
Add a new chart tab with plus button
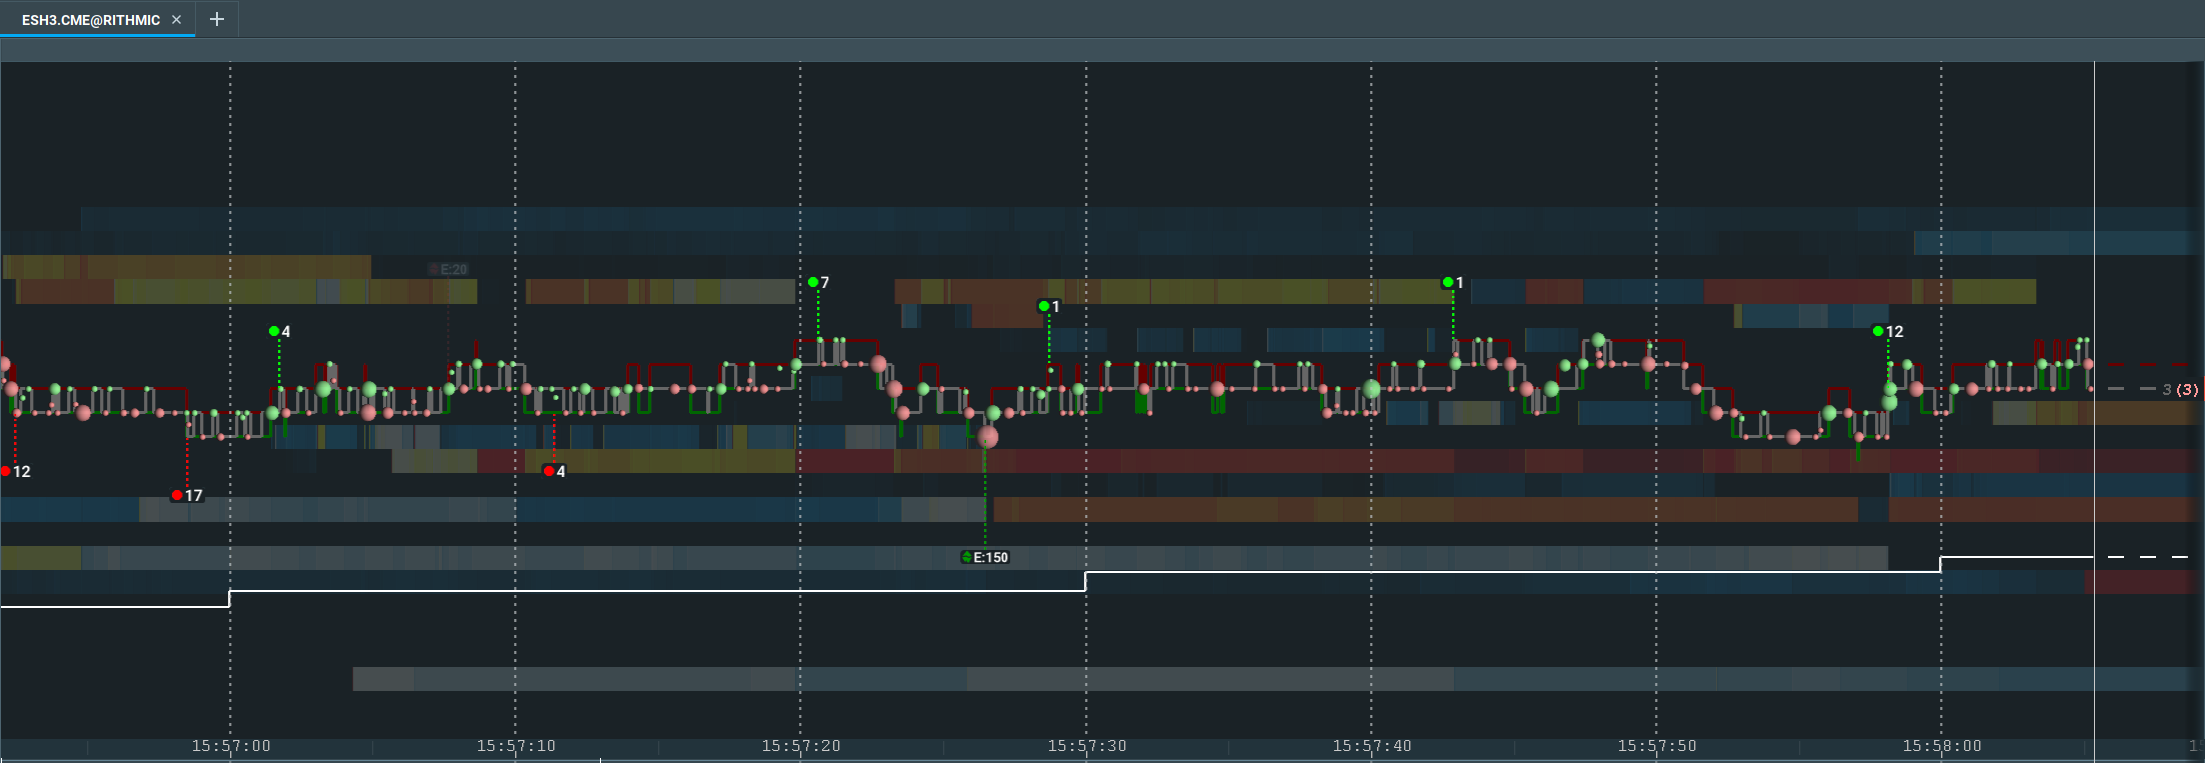tap(216, 19)
